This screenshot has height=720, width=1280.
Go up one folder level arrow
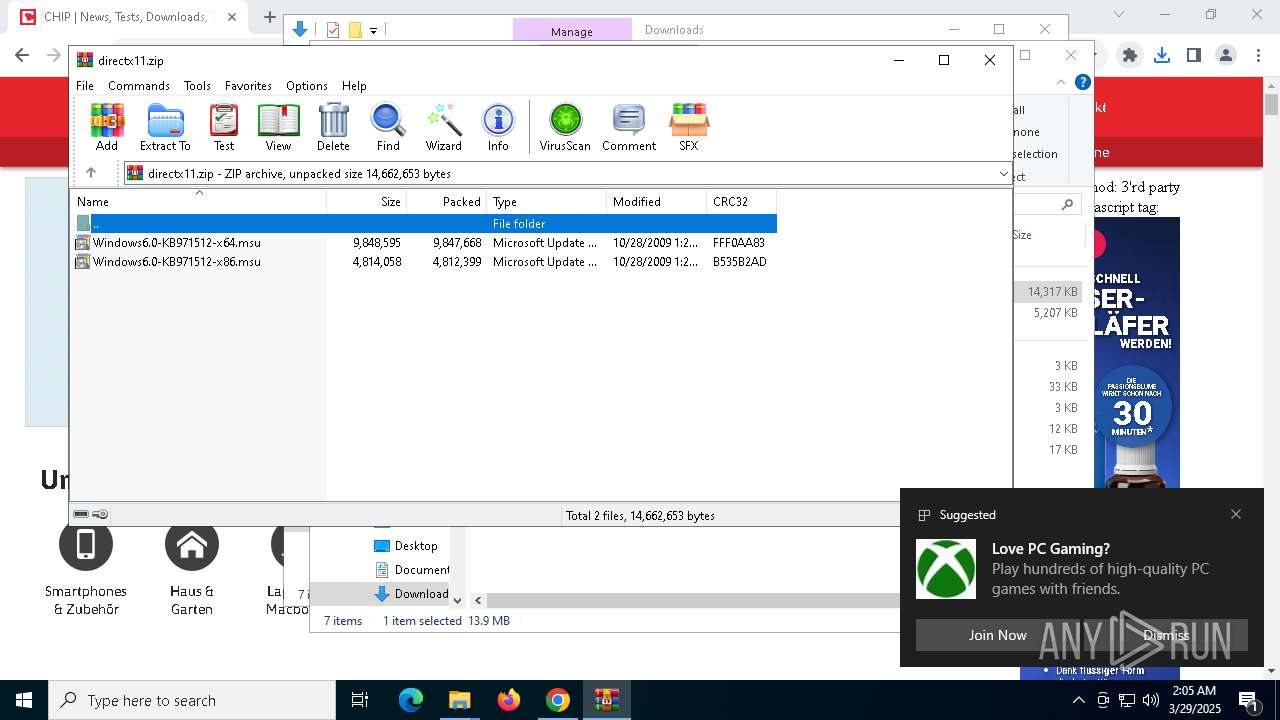(x=91, y=173)
